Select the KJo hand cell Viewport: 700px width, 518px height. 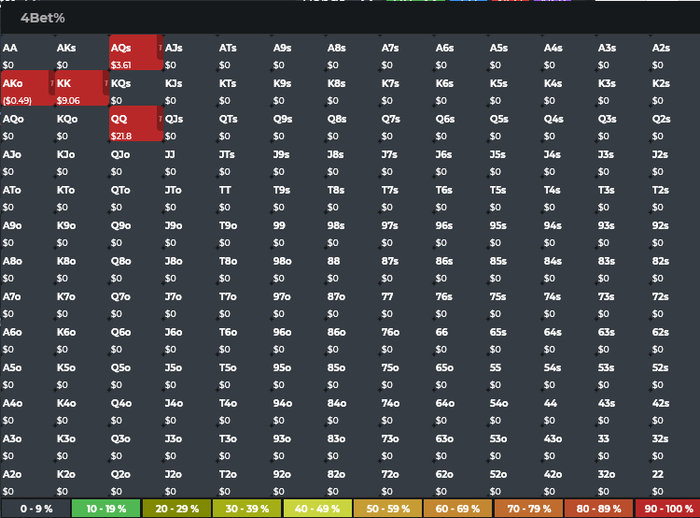[82, 159]
